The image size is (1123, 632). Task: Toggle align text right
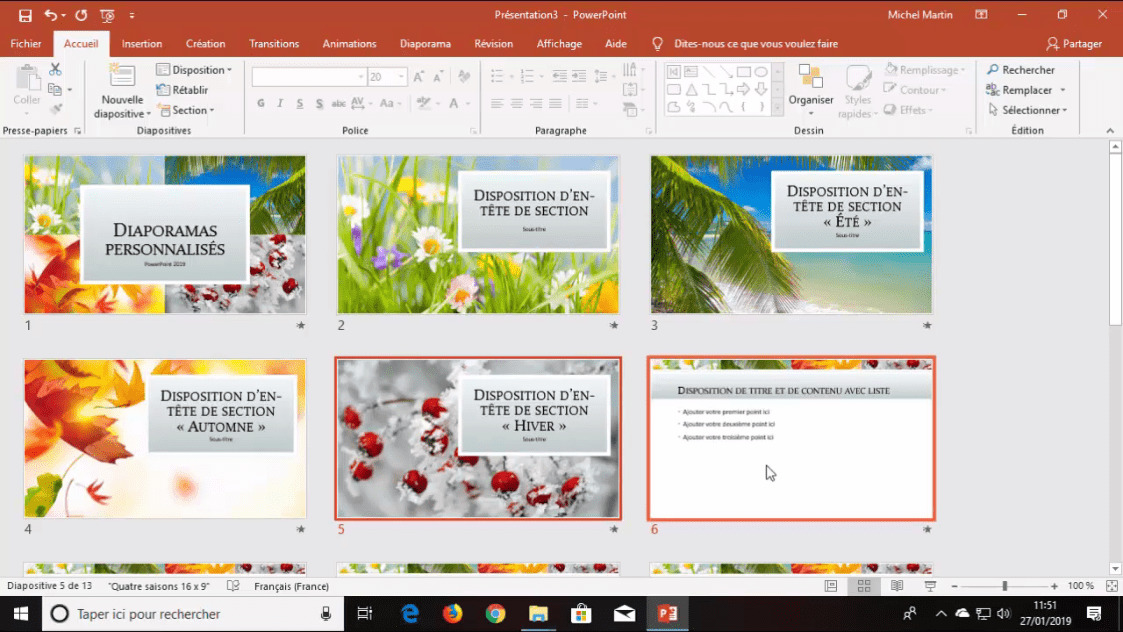point(536,104)
